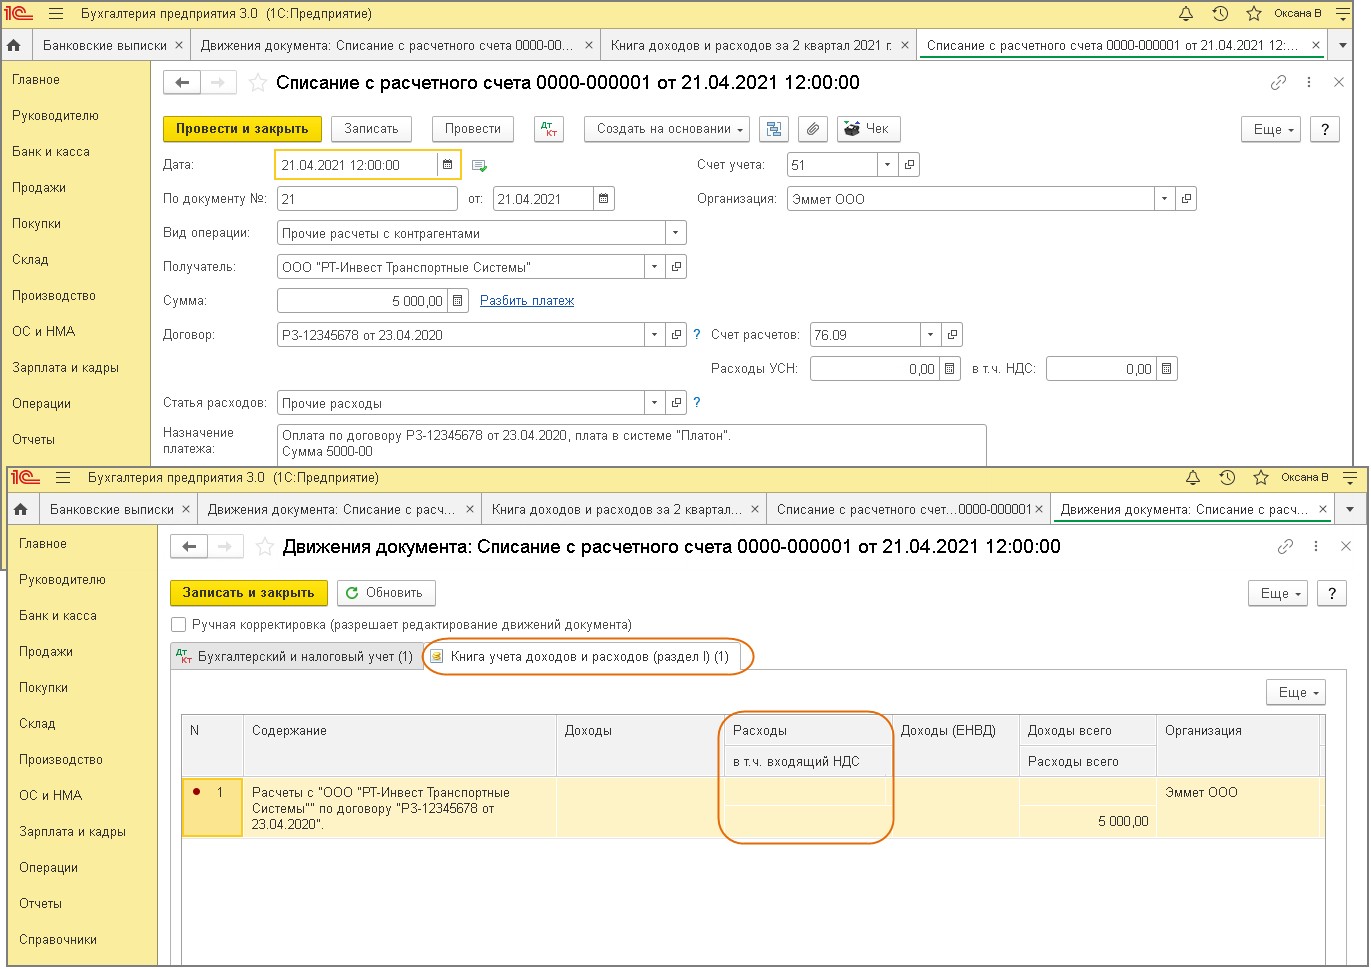Go back arrow in Списание document form
Viewport: 1371px width, 969px height.
(x=182, y=83)
